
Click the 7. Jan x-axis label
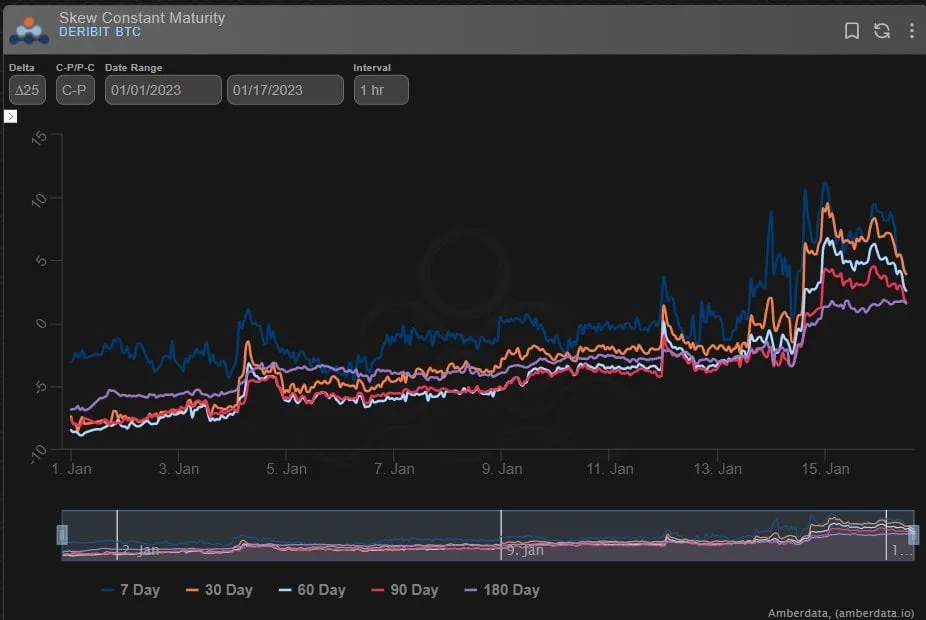[394, 469]
